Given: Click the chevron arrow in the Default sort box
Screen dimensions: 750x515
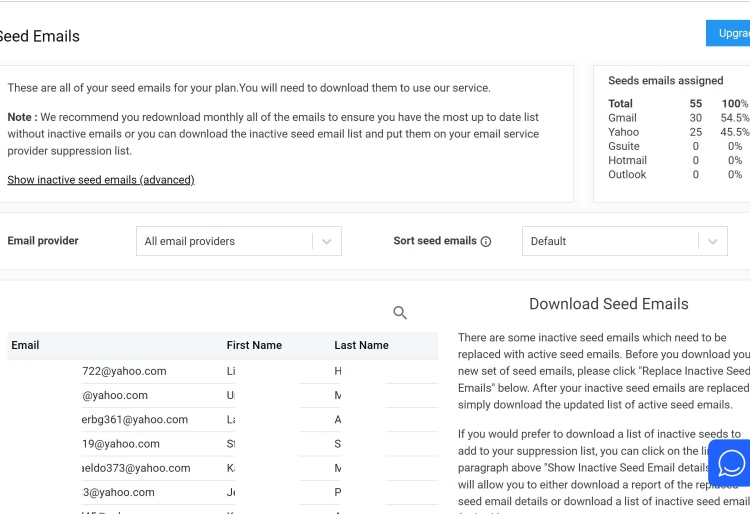Looking at the screenshot, I should tap(712, 241).
